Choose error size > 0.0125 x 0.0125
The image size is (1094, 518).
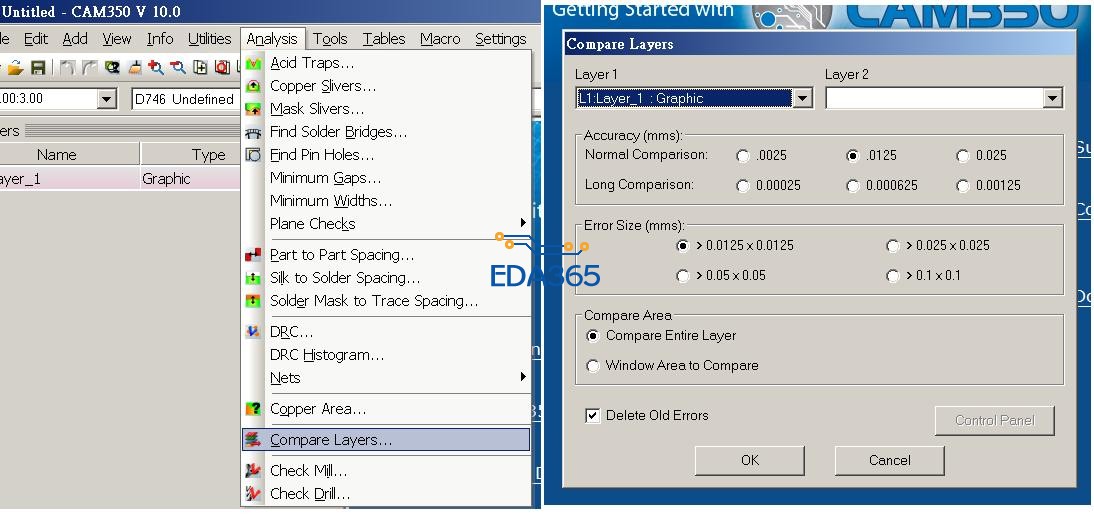click(683, 246)
